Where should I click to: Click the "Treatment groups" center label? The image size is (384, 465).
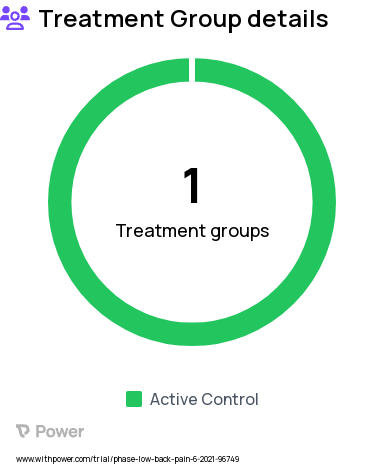[192, 231]
